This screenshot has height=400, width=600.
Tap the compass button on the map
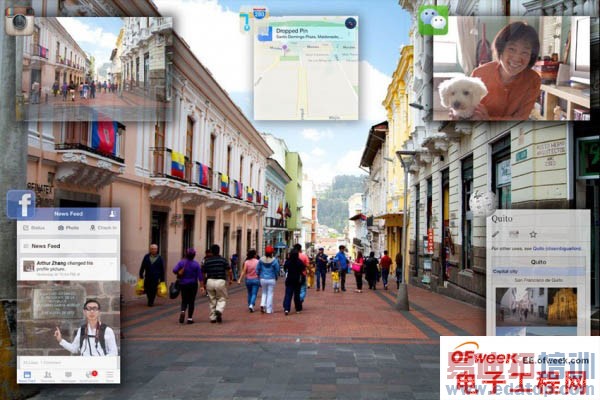pos(350,23)
